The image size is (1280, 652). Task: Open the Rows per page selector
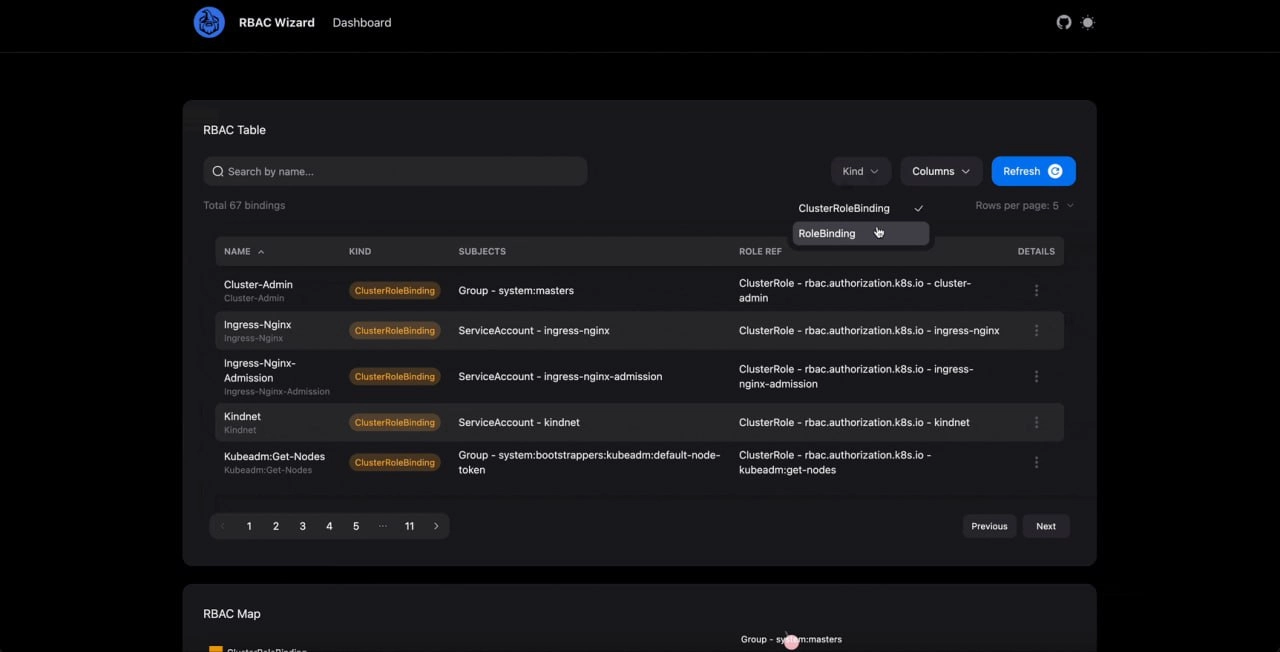point(1025,205)
